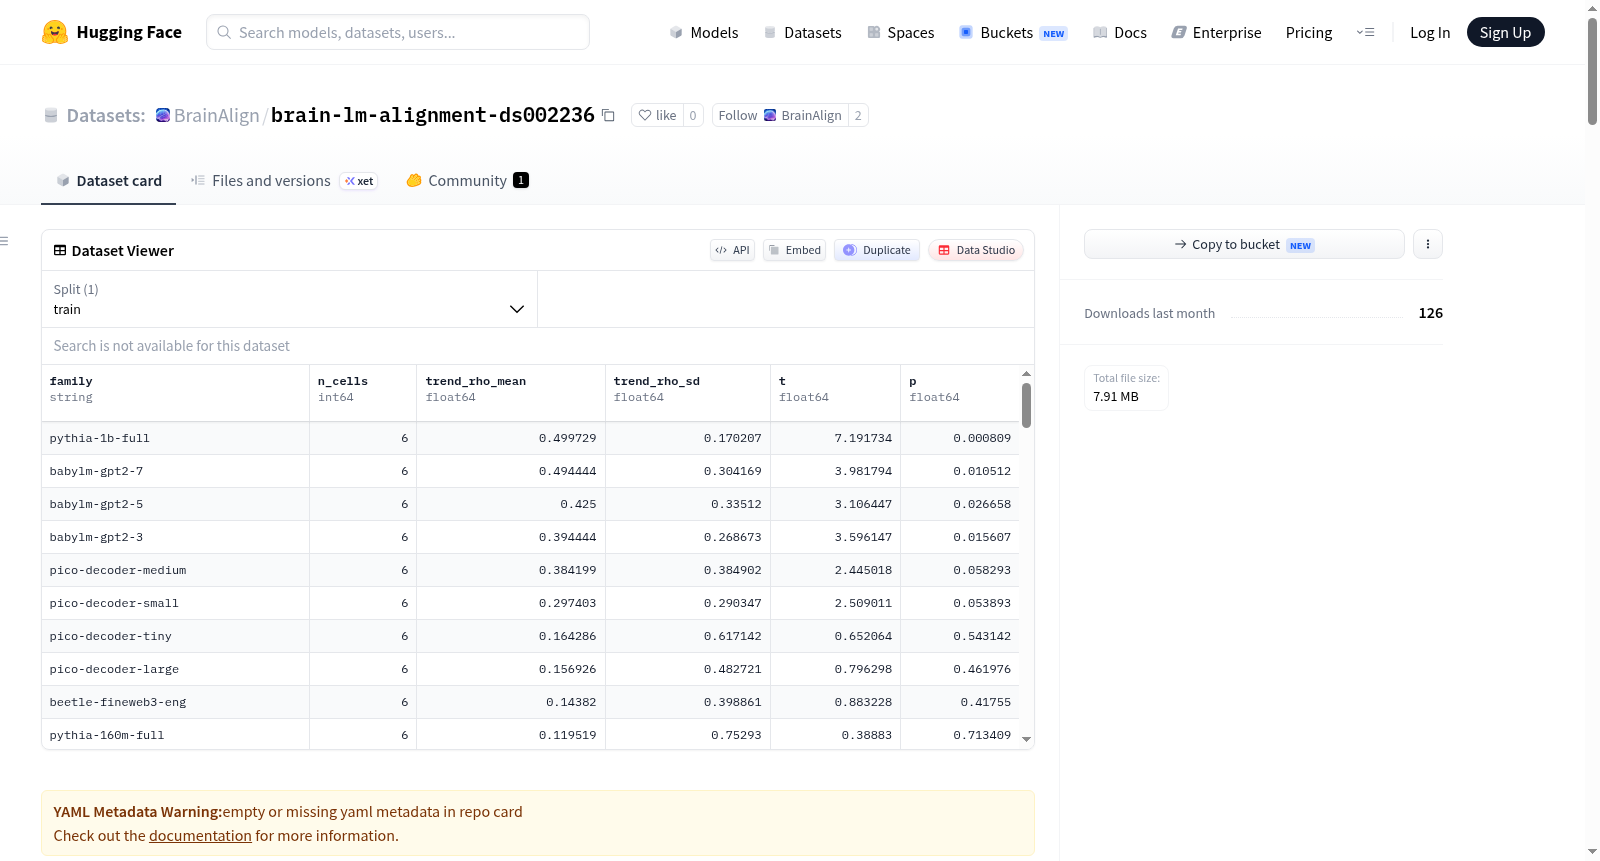Open the three-dot options menu near Copy to bucket

click(1428, 244)
